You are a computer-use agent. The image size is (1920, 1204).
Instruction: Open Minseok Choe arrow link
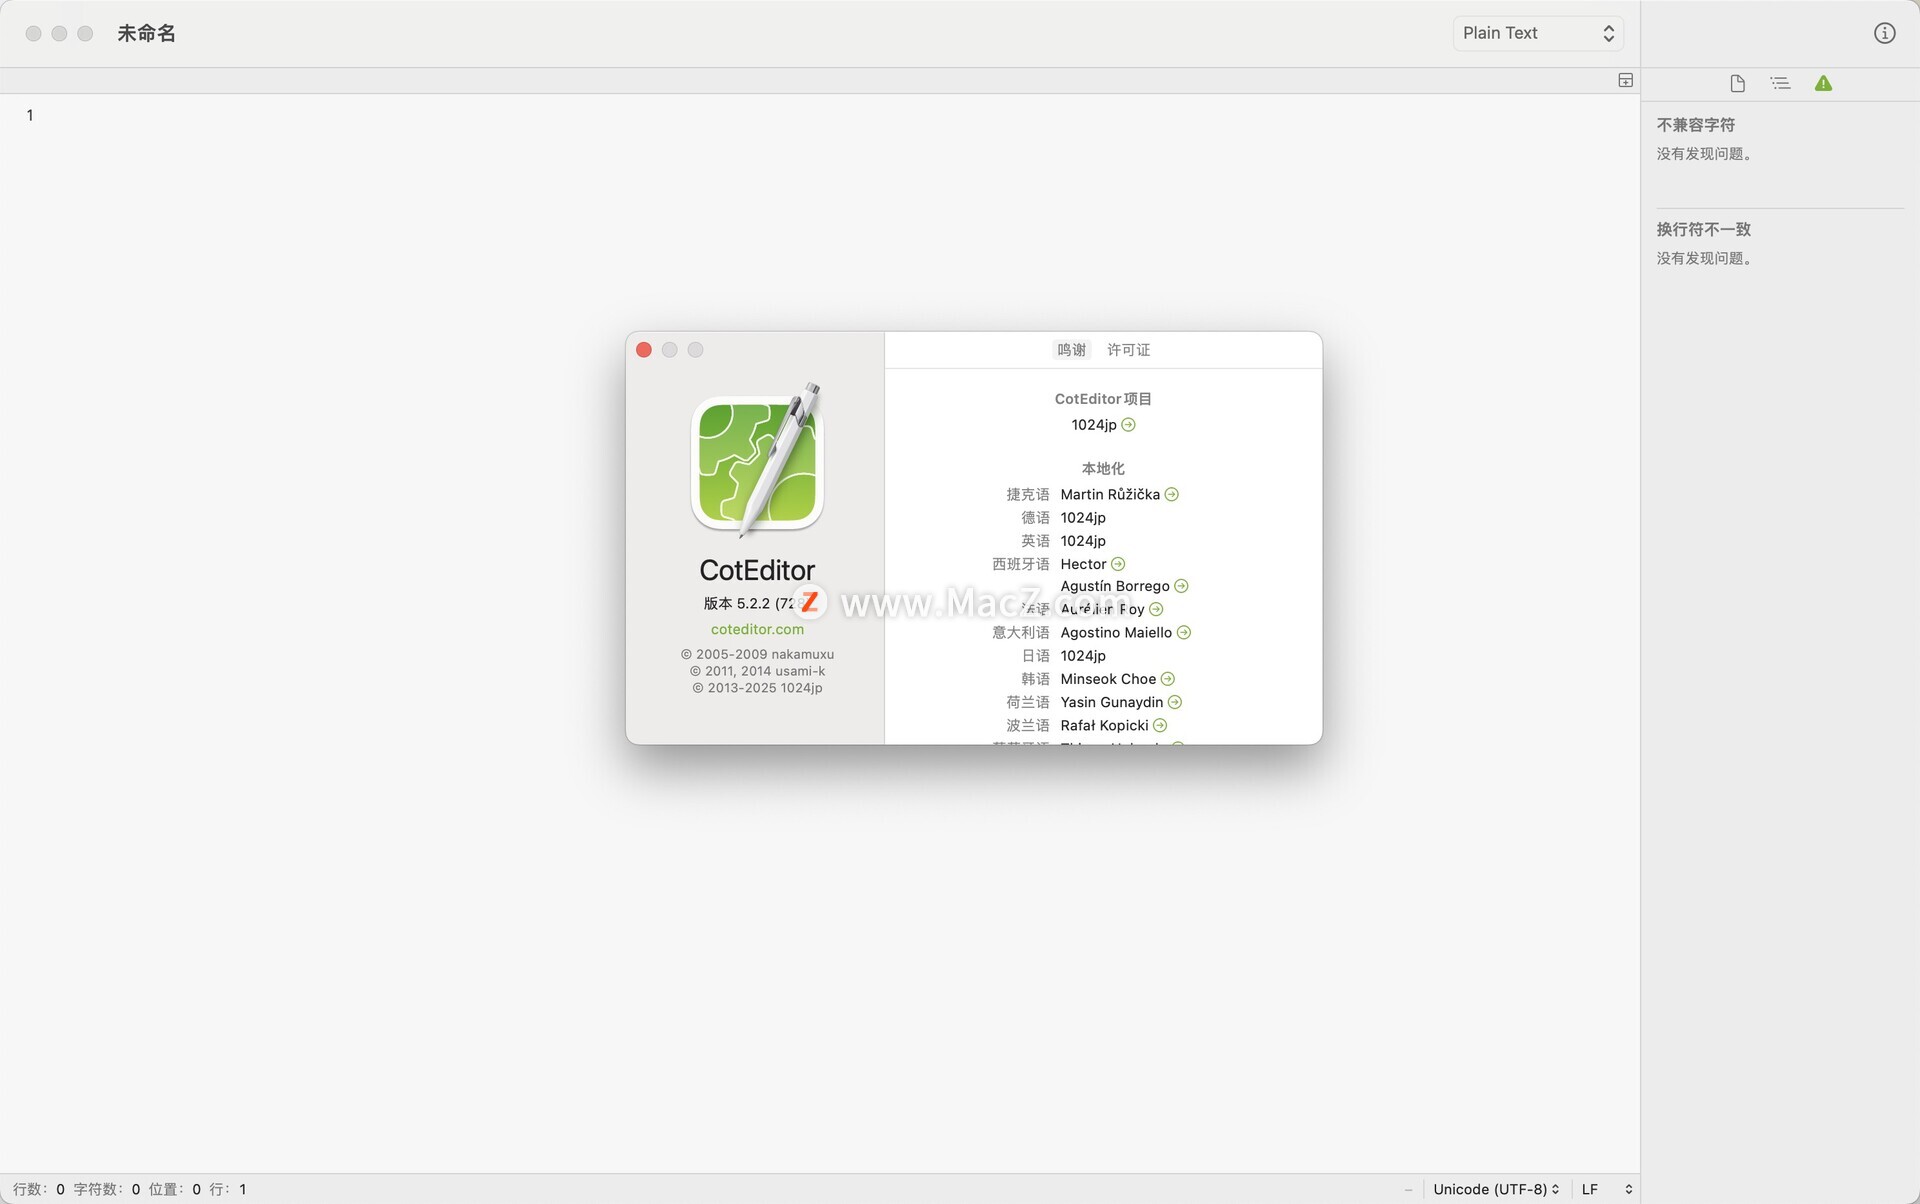1167,679
